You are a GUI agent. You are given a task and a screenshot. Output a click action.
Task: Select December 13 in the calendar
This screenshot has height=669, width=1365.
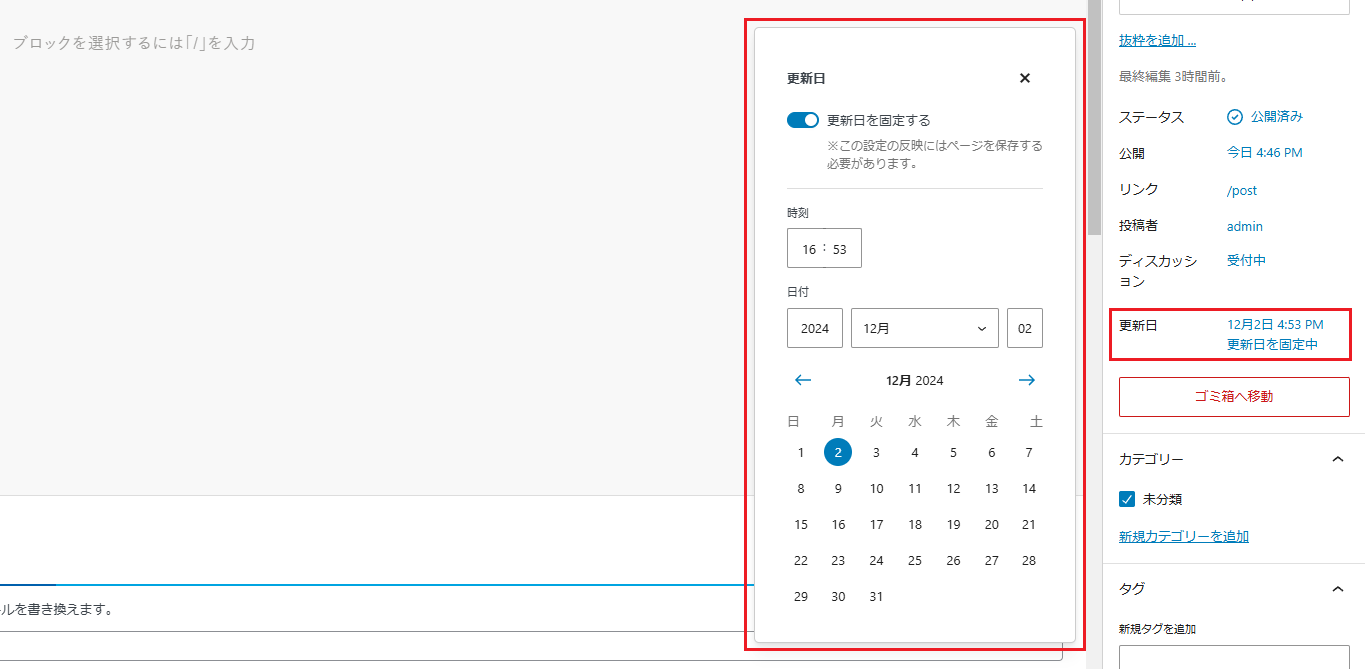point(991,489)
